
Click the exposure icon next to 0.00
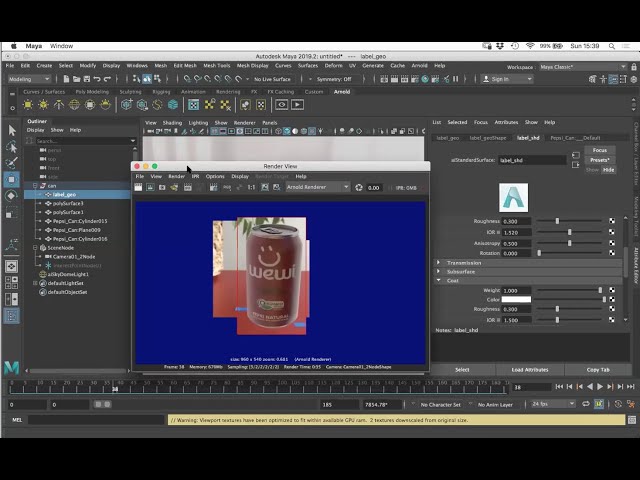pyautogui.click(x=359, y=187)
